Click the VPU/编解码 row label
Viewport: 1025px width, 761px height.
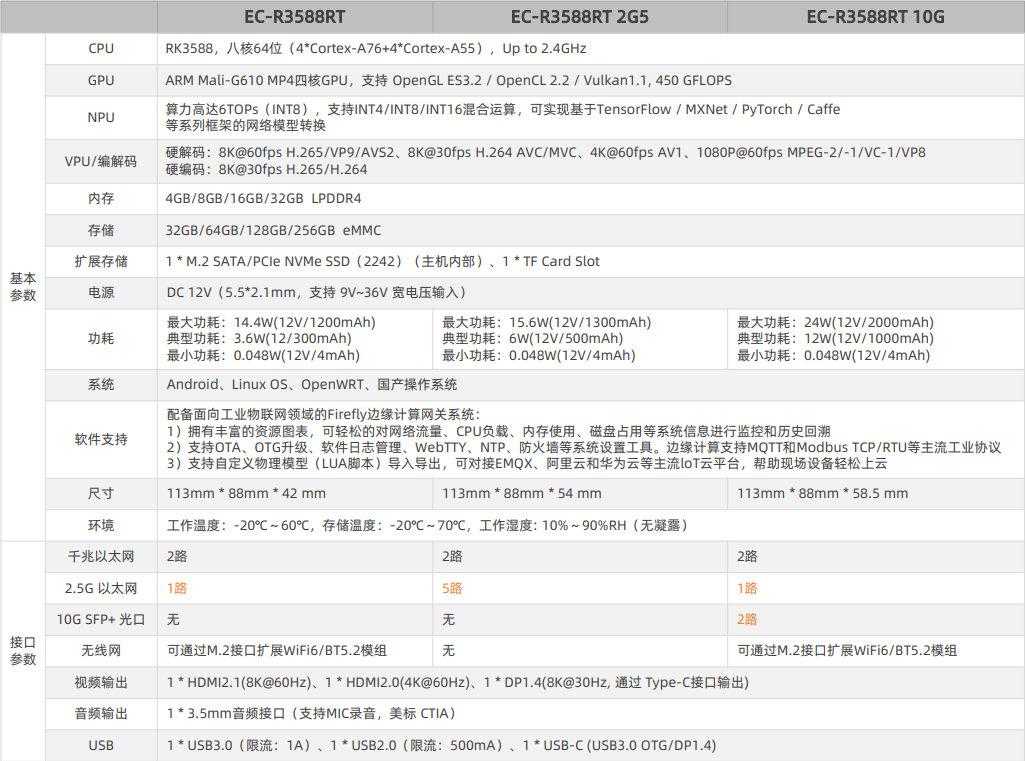100,162
